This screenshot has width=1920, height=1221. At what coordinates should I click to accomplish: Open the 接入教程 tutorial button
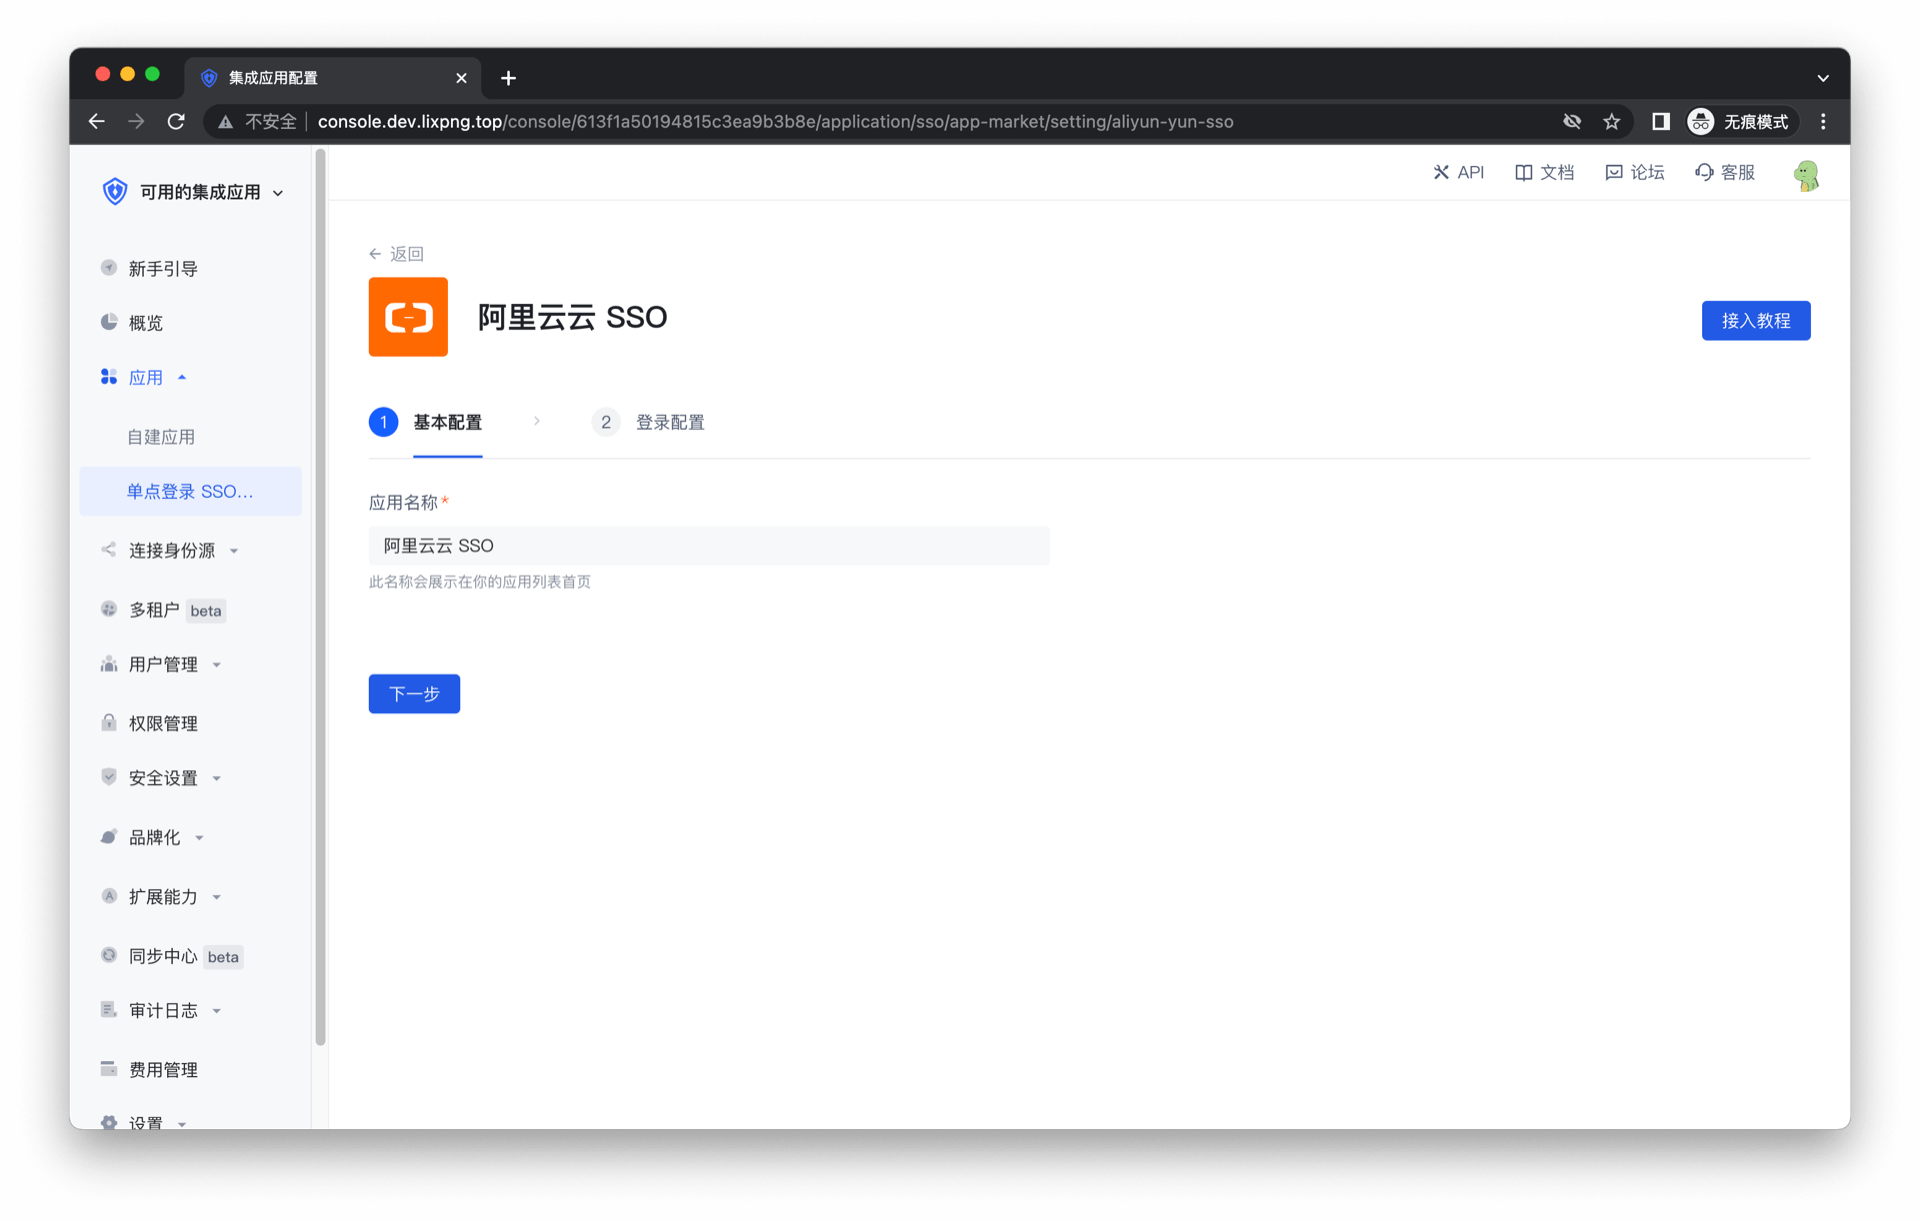coord(1755,320)
